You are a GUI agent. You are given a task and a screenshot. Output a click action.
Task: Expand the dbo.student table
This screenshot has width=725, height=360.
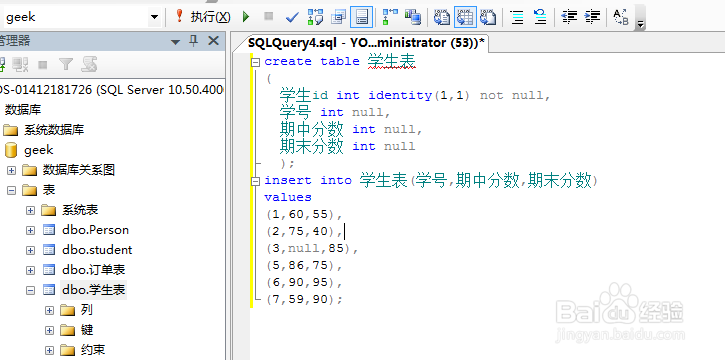click(31, 250)
